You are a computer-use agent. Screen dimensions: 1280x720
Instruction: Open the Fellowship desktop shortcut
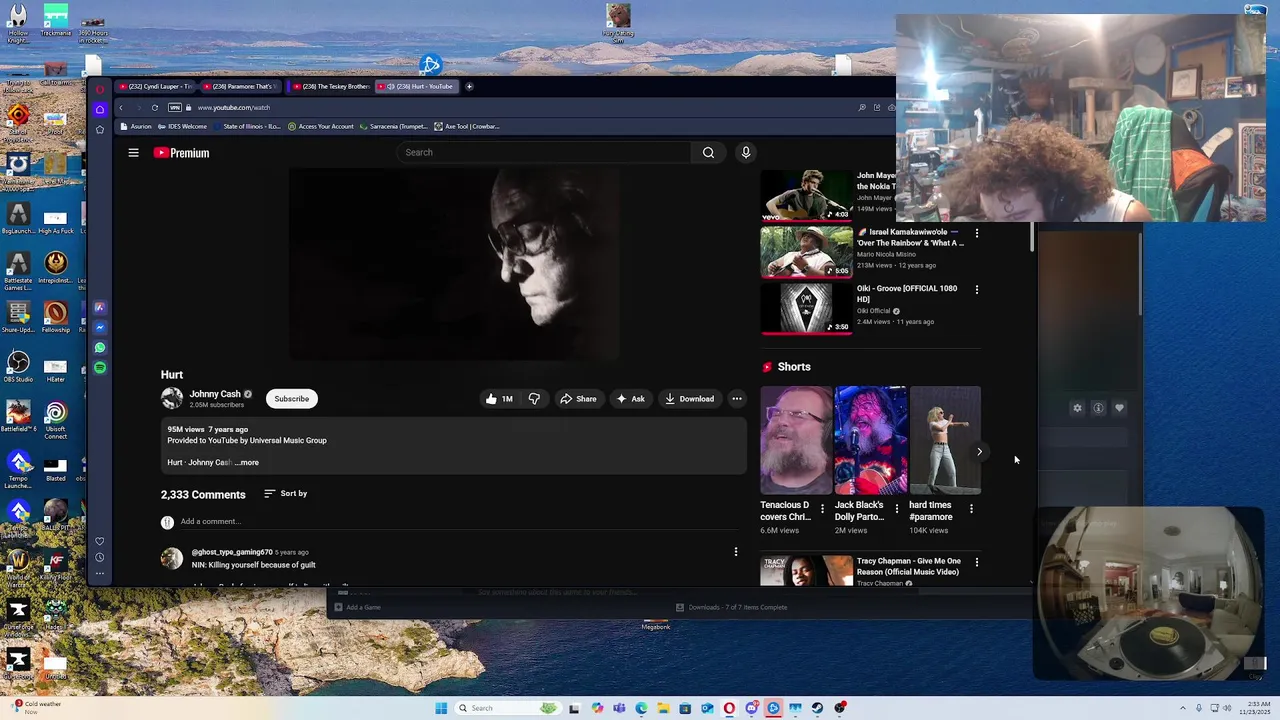(56, 316)
